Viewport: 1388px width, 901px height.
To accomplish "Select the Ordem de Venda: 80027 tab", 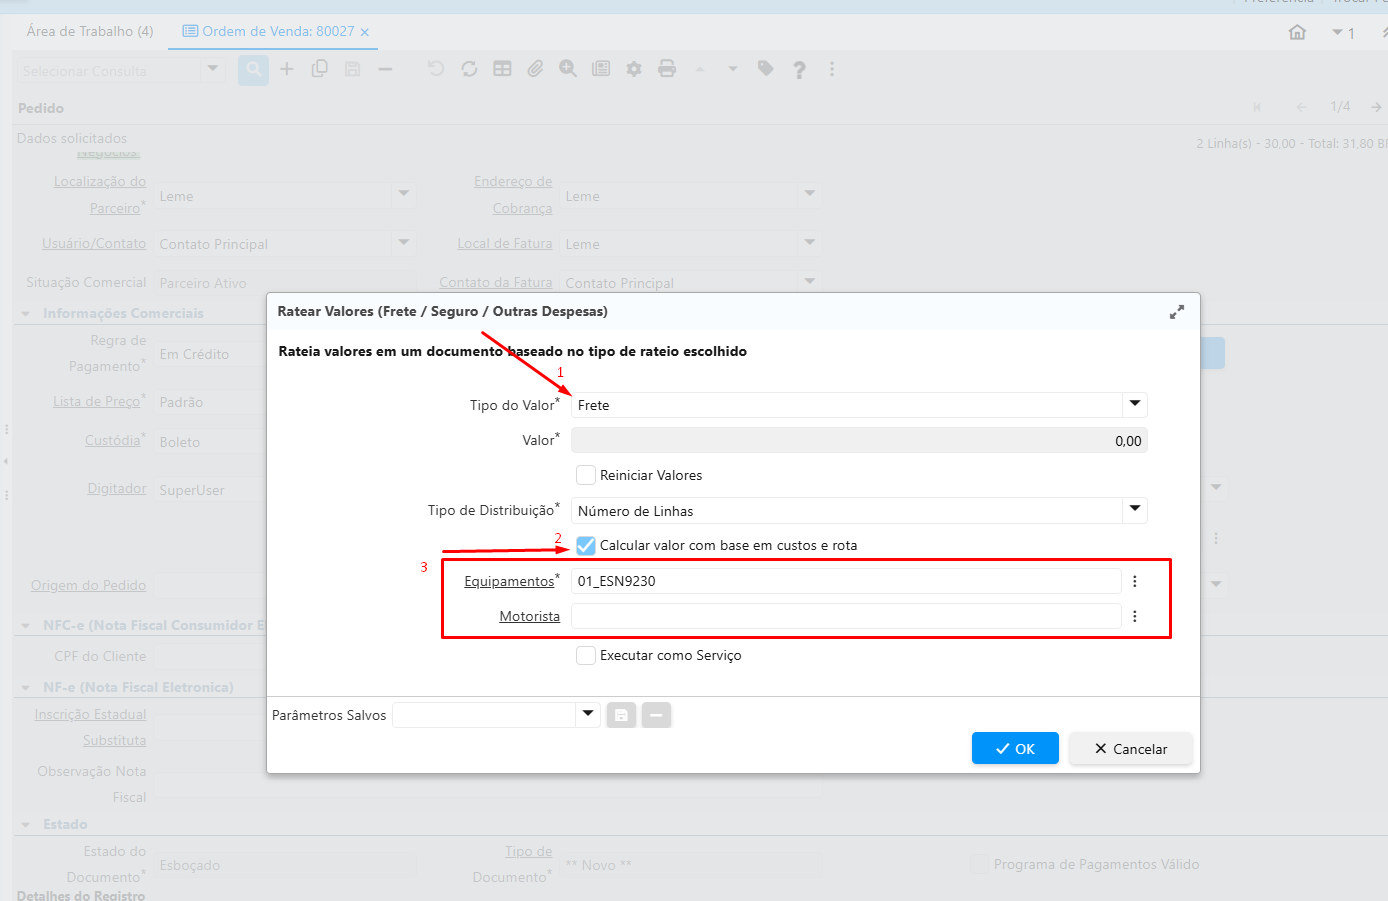I will [270, 32].
